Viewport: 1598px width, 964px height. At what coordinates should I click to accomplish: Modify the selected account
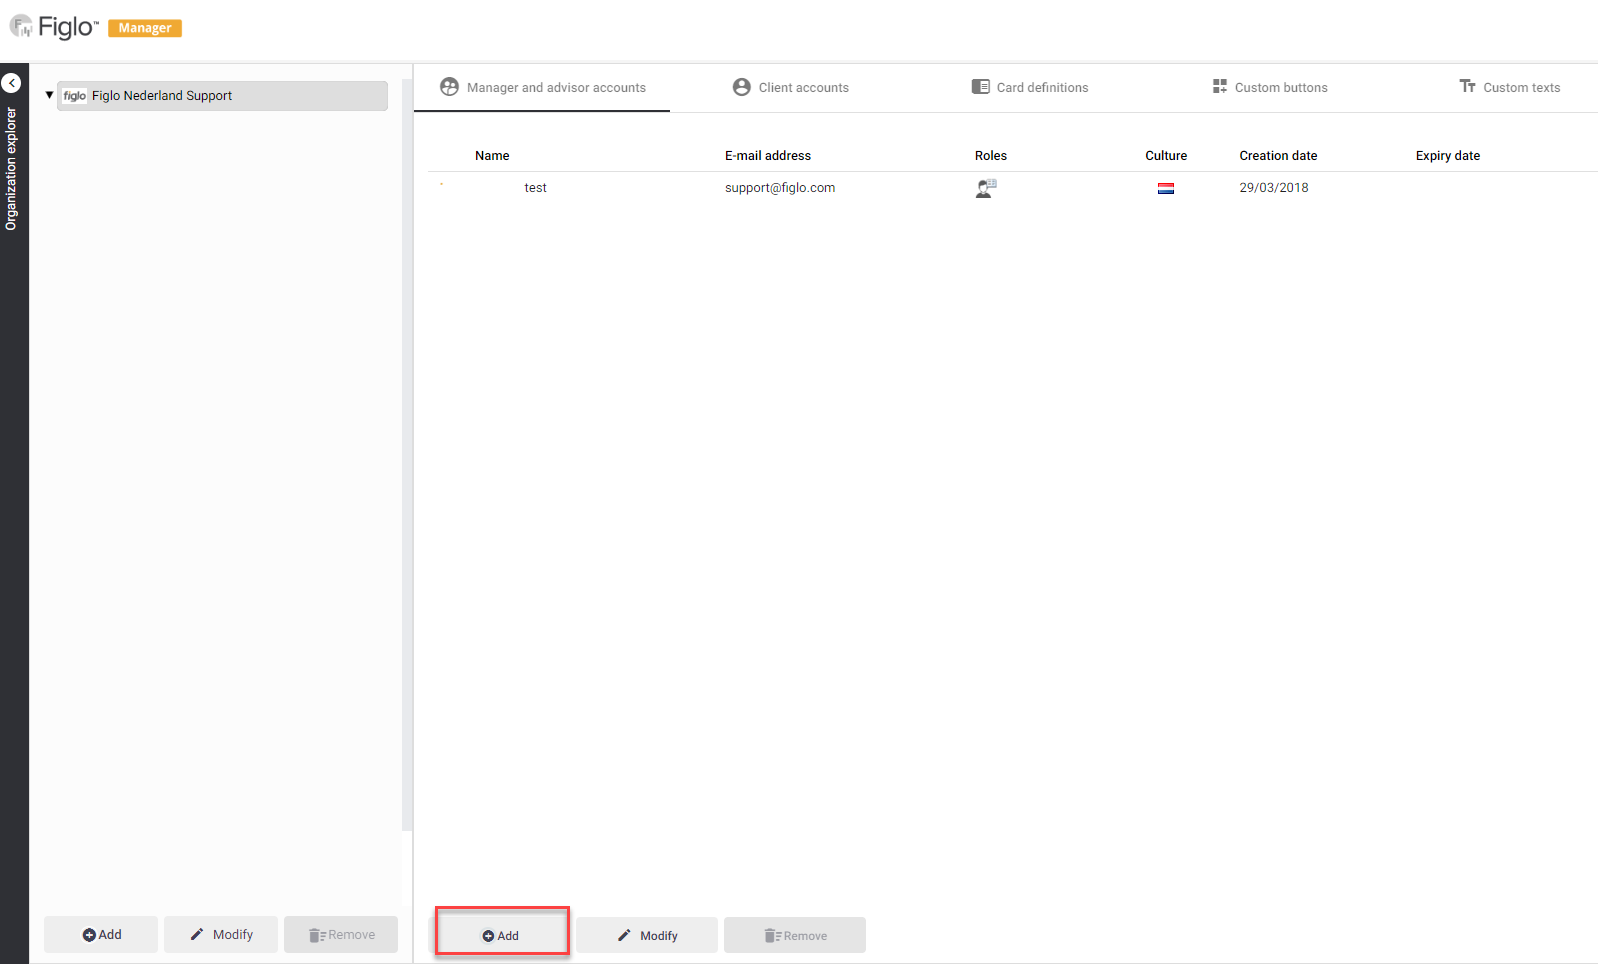[646, 935]
